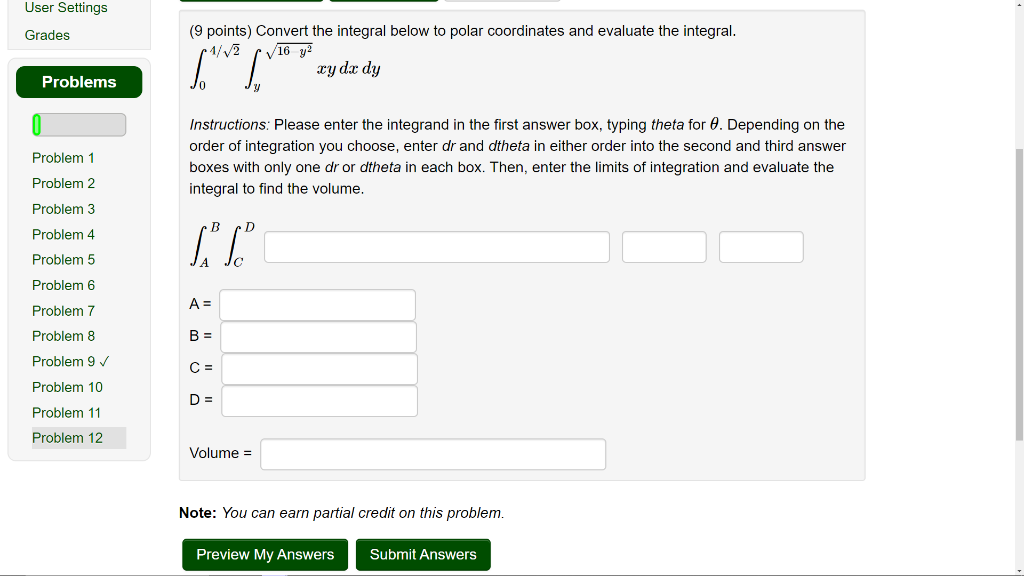The image size is (1024, 576).
Task: Navigate to Problem 5
Action: pos(63,259)
